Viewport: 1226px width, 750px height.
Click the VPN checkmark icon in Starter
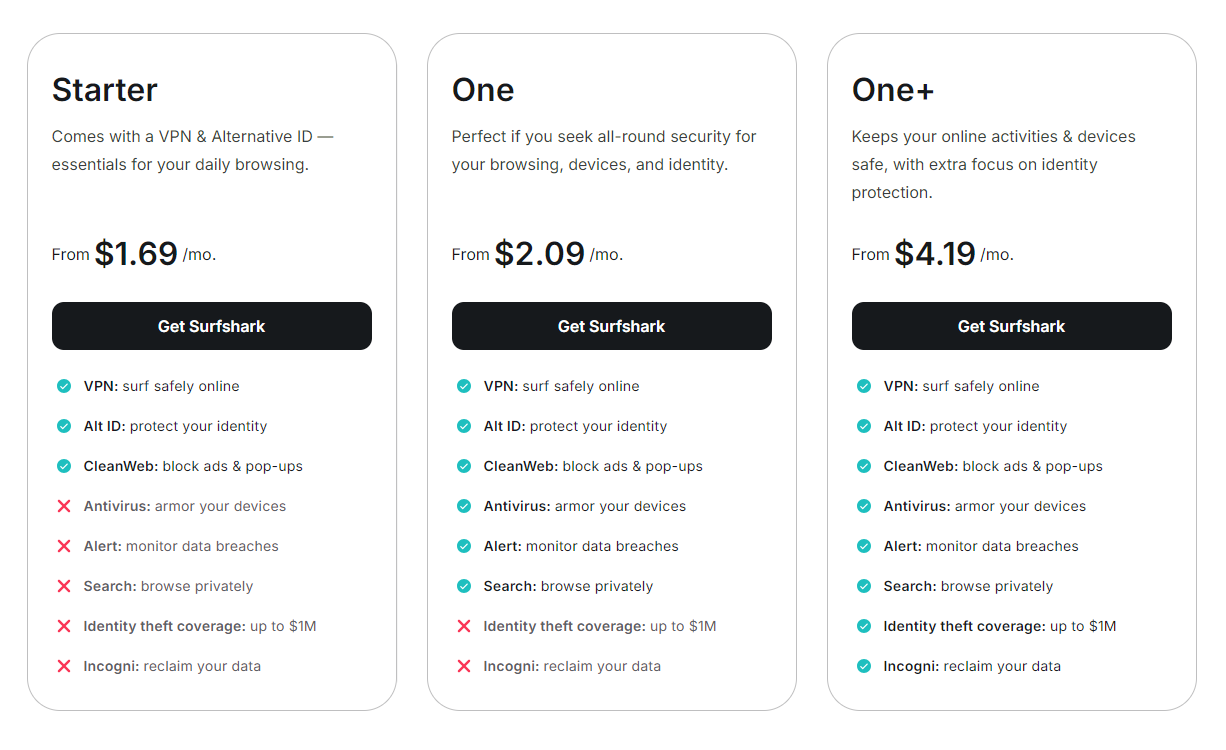coord(64,386)
